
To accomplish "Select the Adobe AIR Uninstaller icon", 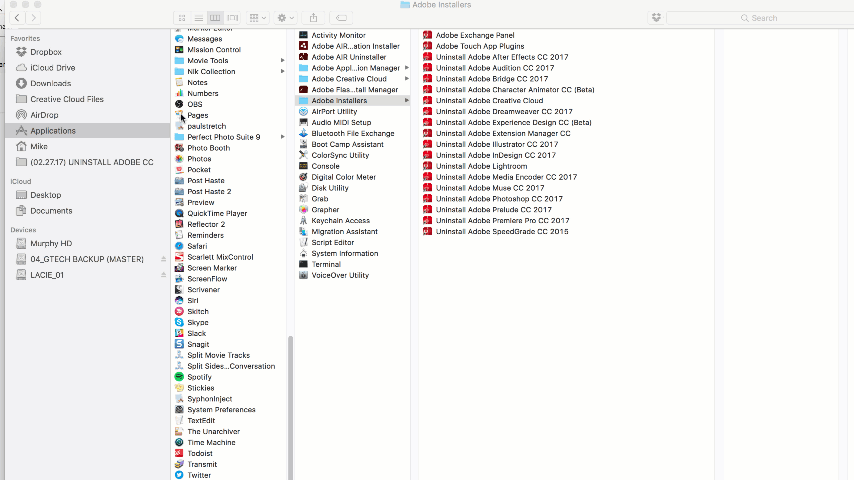I will pos(303,57).
